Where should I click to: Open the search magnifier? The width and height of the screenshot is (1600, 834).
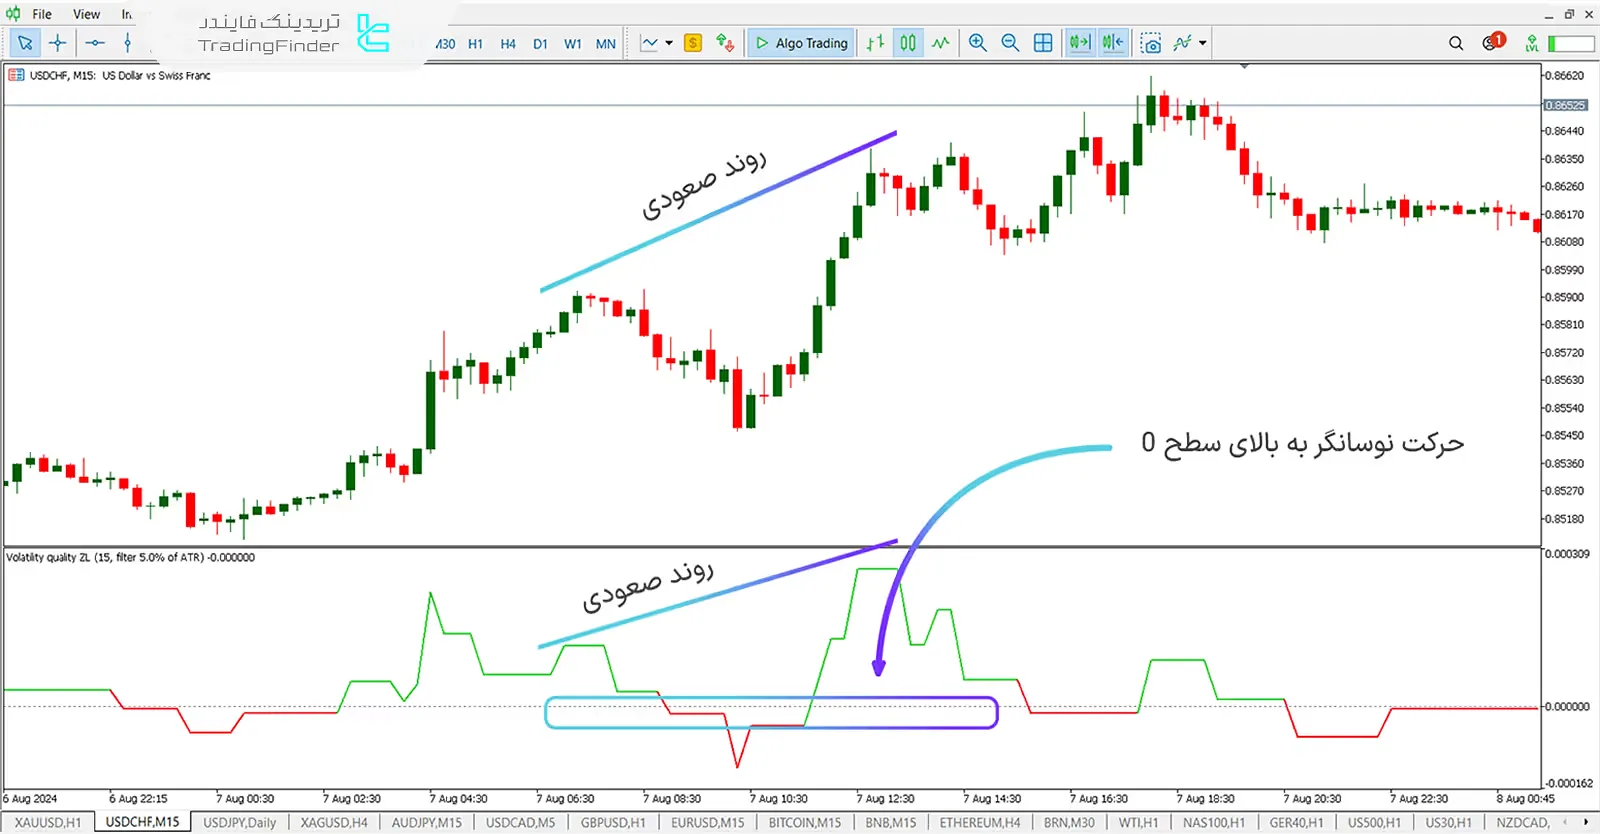[1456, 43]
